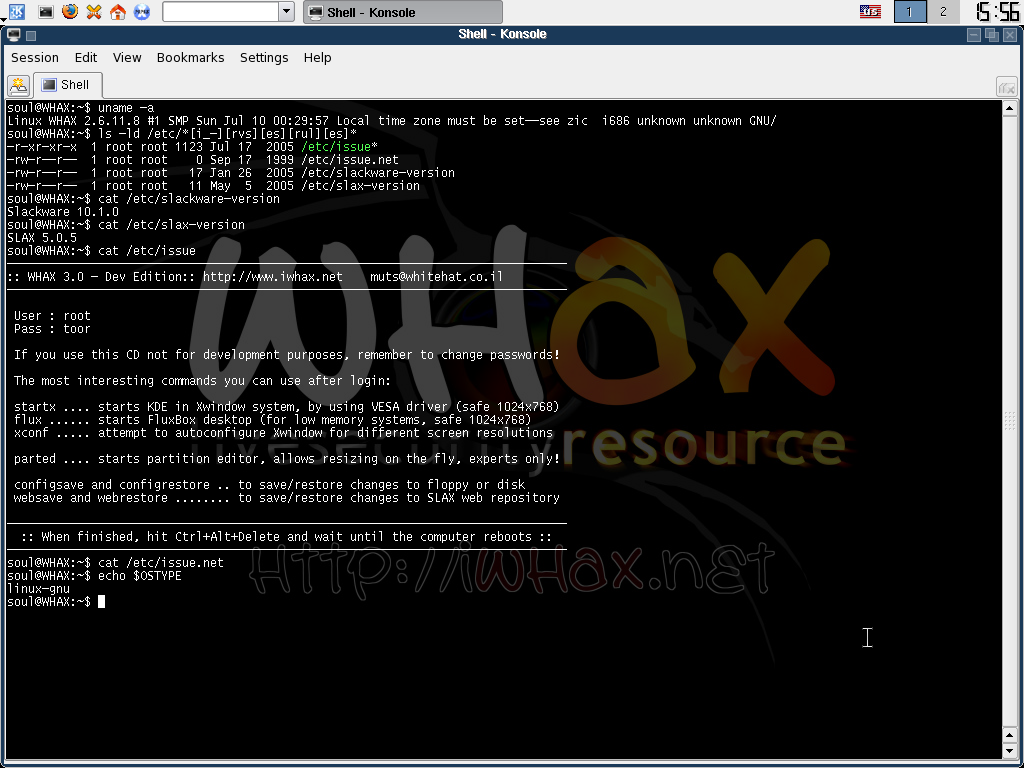The image size is (1024, 768).
Task: Click the 'User : root' line
Action: point(52,316)
